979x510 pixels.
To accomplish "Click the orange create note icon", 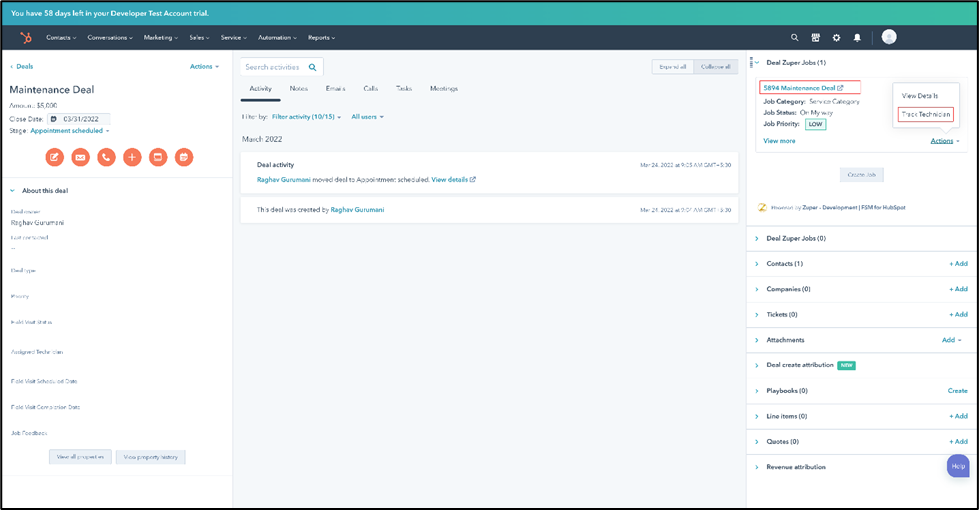I will pos(54,157).
